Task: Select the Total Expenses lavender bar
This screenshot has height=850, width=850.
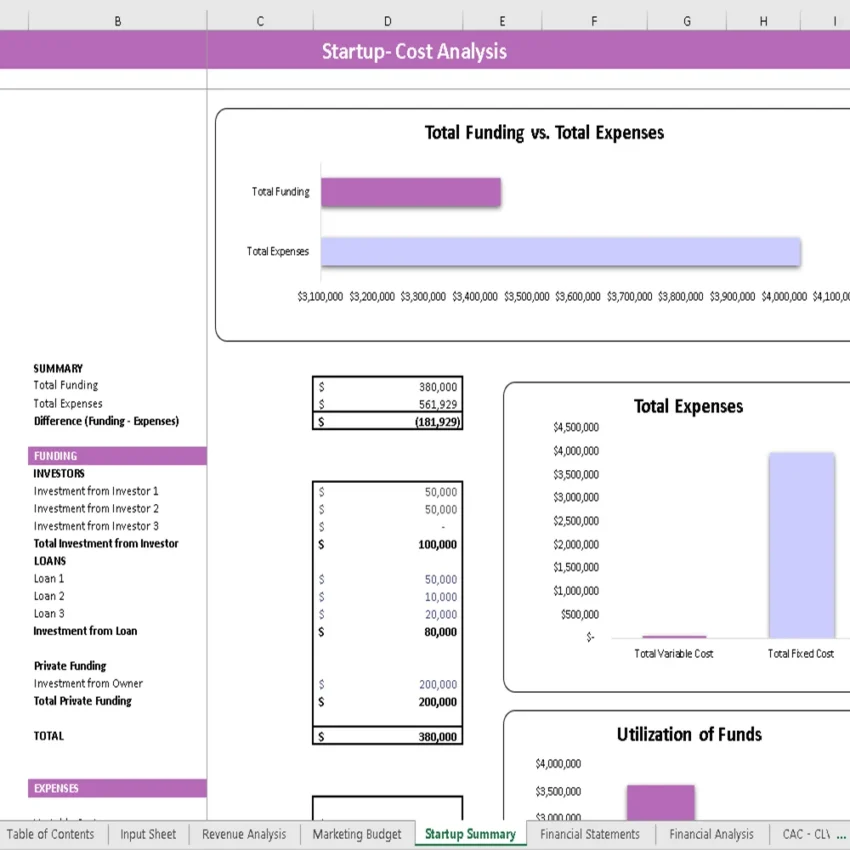Action: 560,251
